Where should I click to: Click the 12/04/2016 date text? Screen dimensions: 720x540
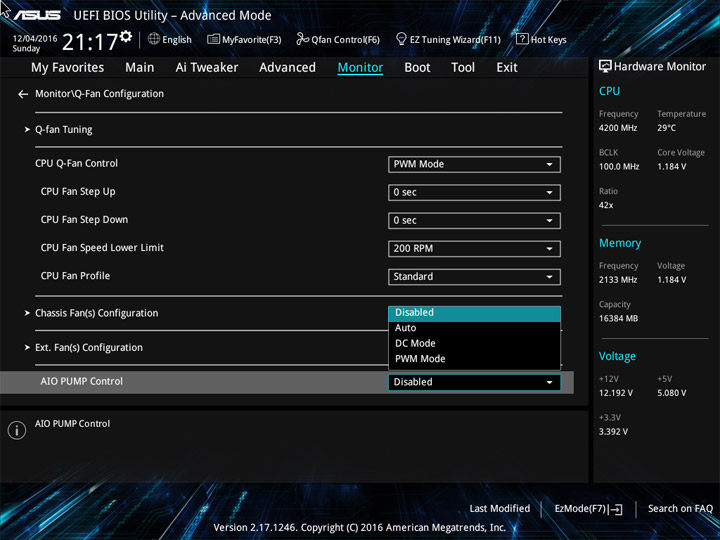pyautogui.click(x=35, y=39)
